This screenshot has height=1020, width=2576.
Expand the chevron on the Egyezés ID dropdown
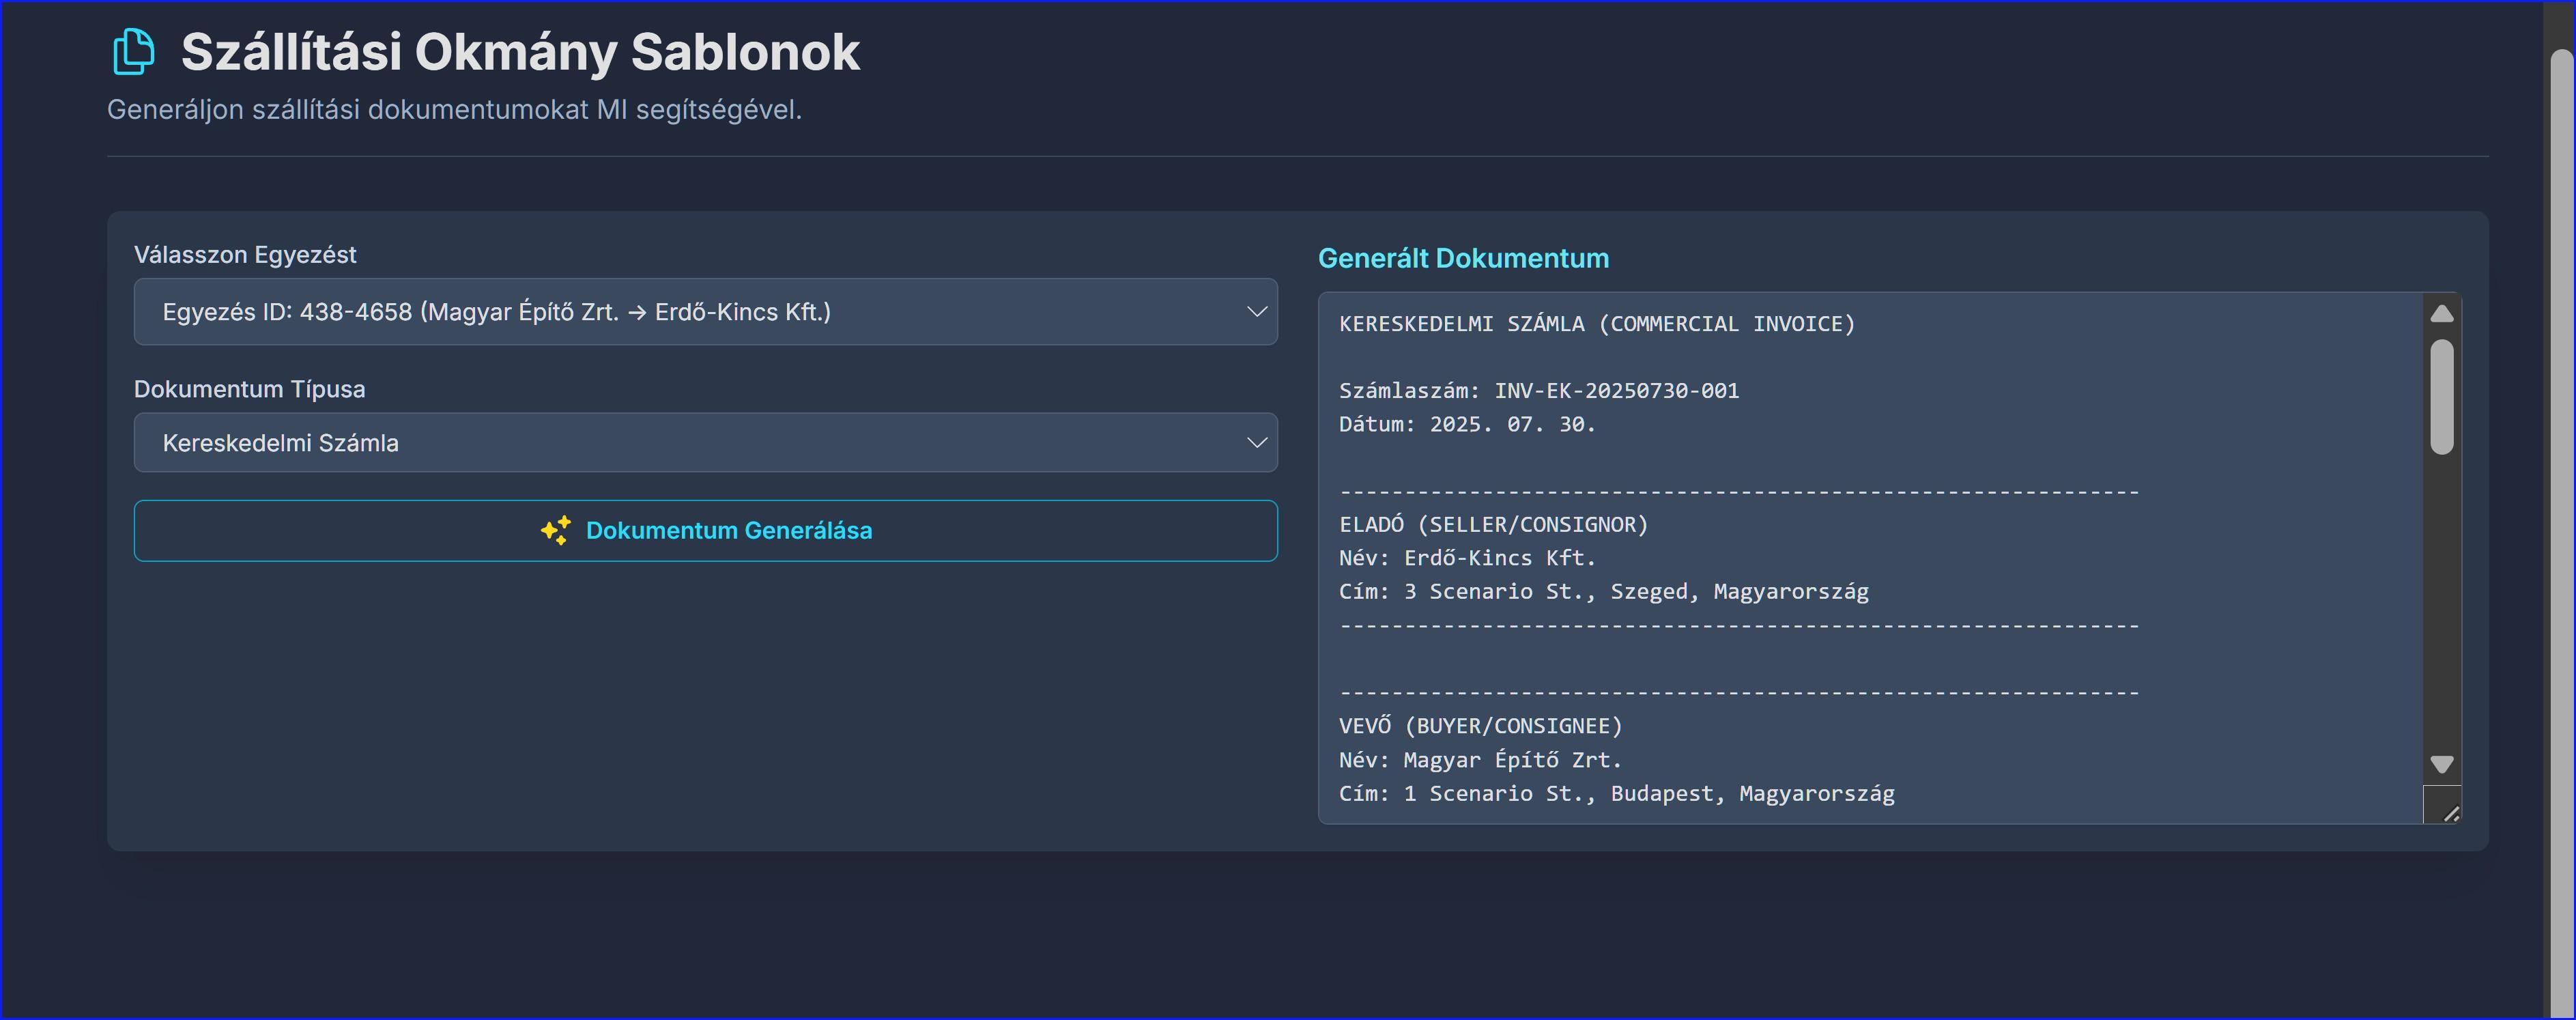coord(1256,312)
